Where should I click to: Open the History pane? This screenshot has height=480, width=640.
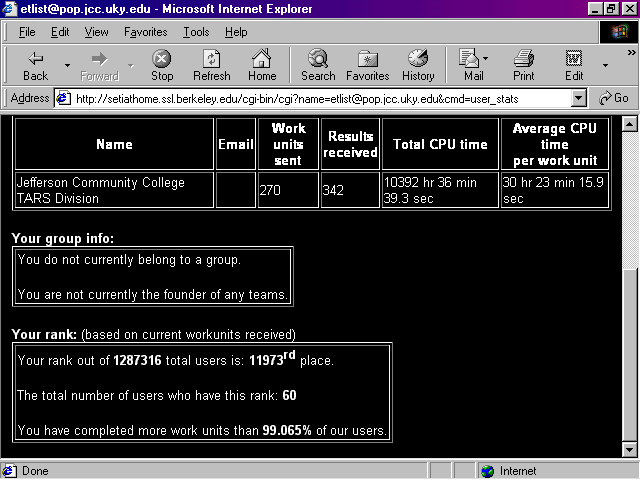418,66
